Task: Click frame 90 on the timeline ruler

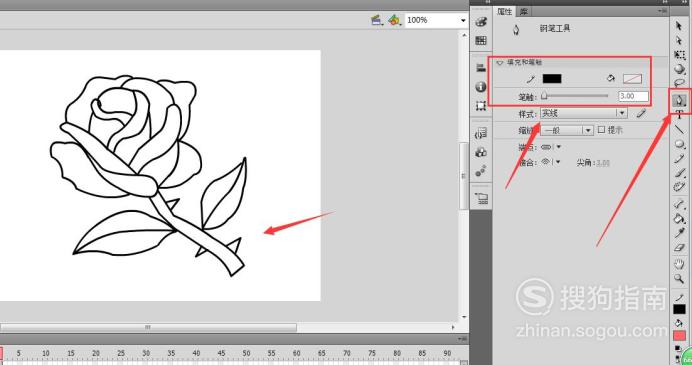Action: point(448,354)
